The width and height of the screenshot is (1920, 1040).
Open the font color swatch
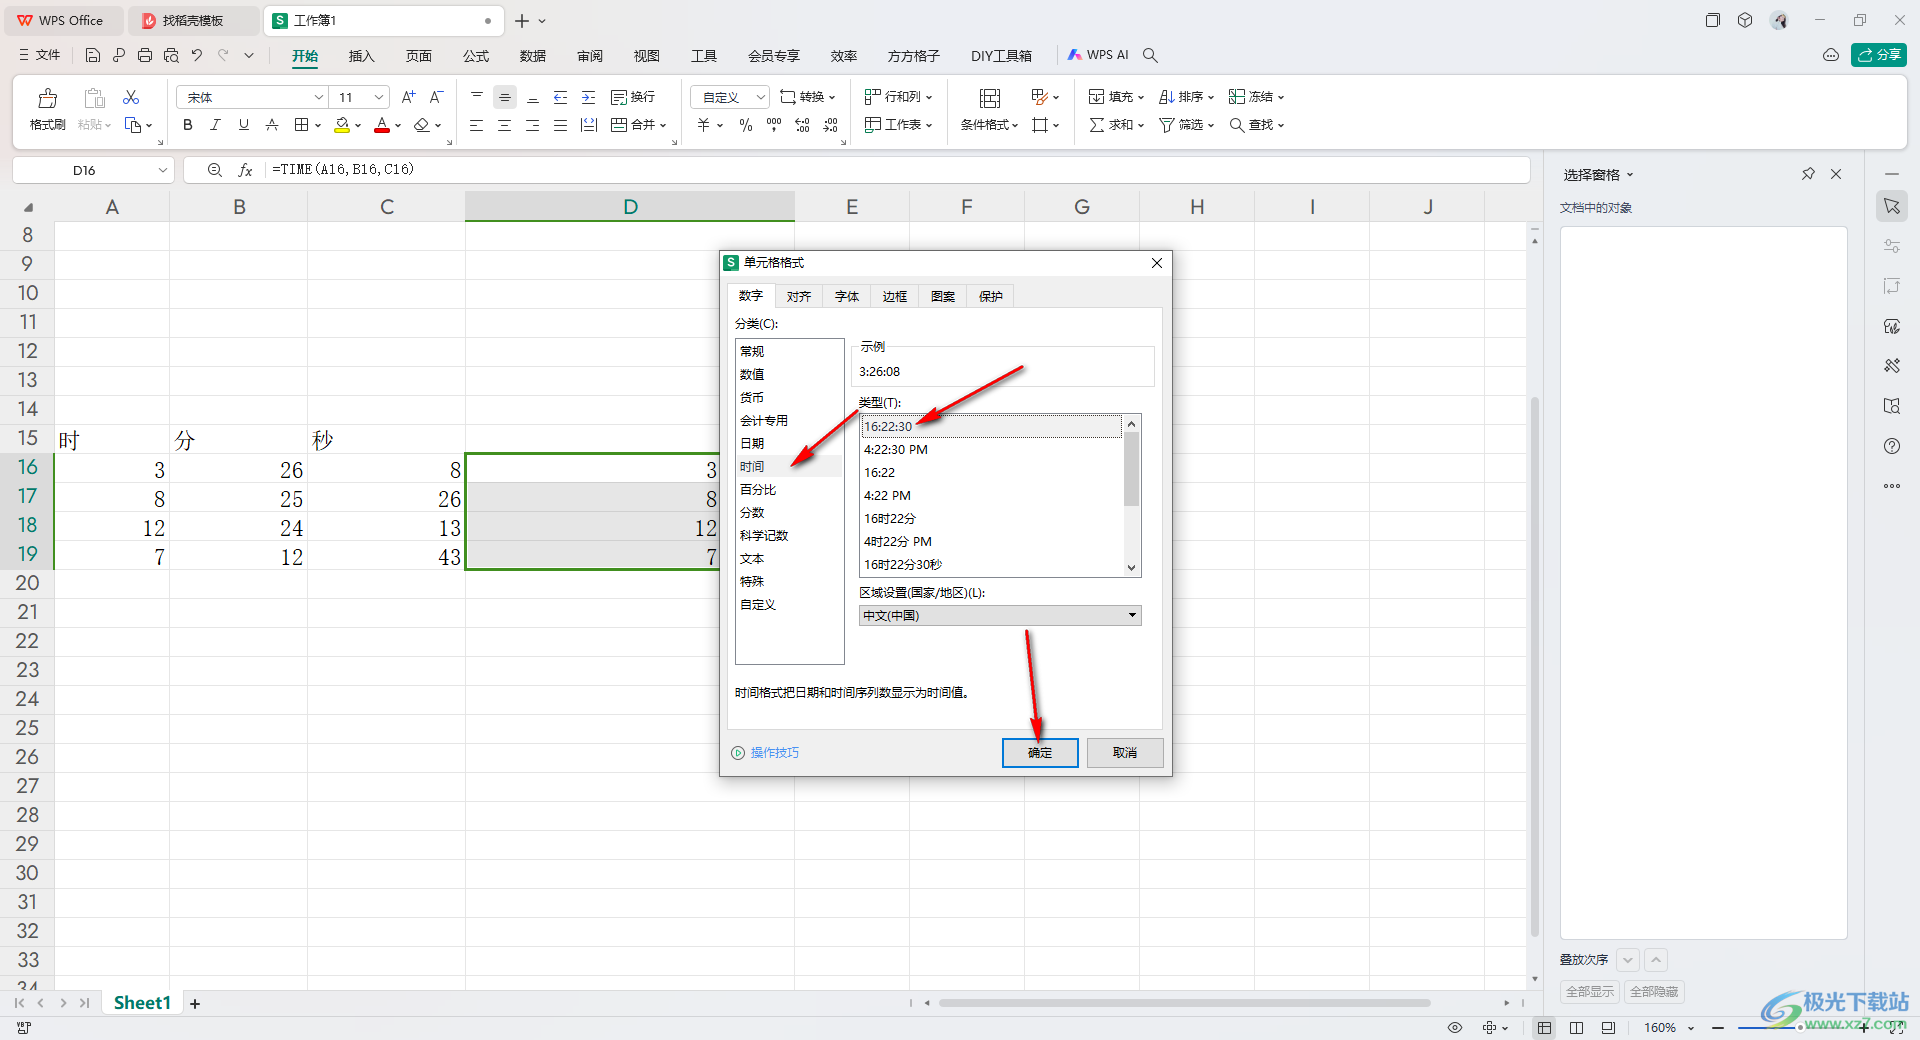click(x=382, y=125)
